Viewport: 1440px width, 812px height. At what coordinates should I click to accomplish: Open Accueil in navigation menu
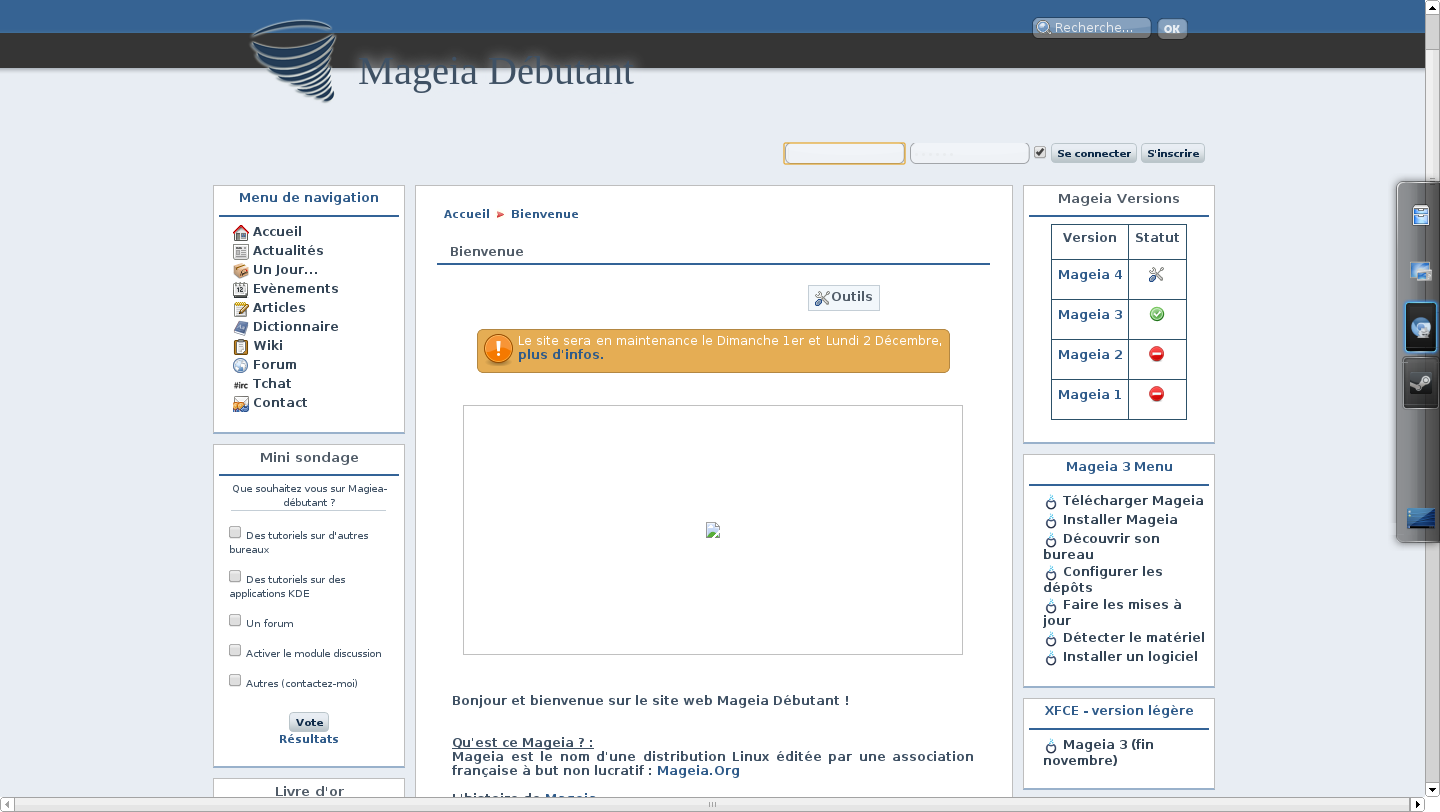pyautogui.click(x=277, y=232)
